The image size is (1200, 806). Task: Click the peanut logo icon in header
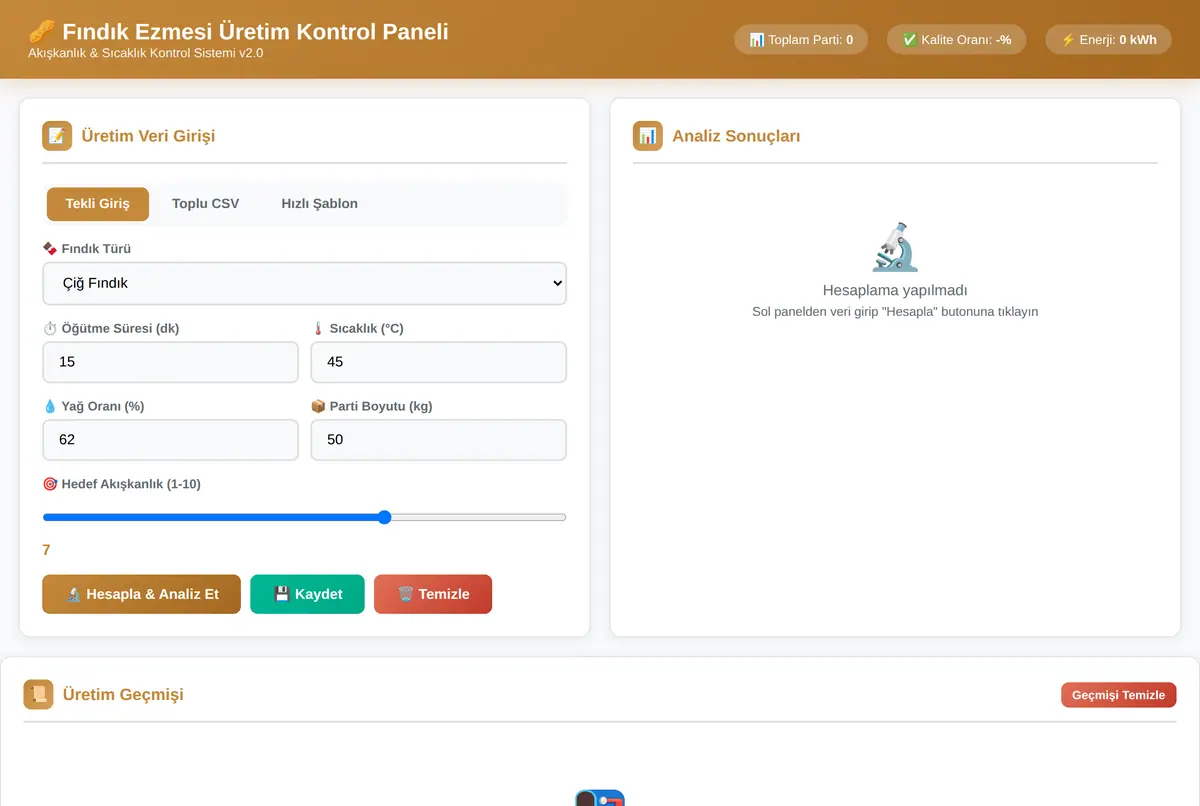pyautogui.click(x=40, y=32)
